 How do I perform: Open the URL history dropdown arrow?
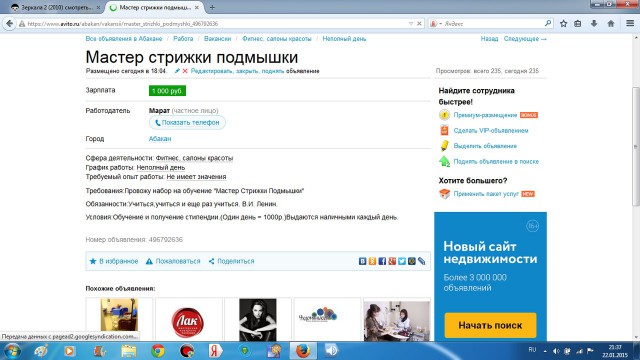[x=411, y=24]
